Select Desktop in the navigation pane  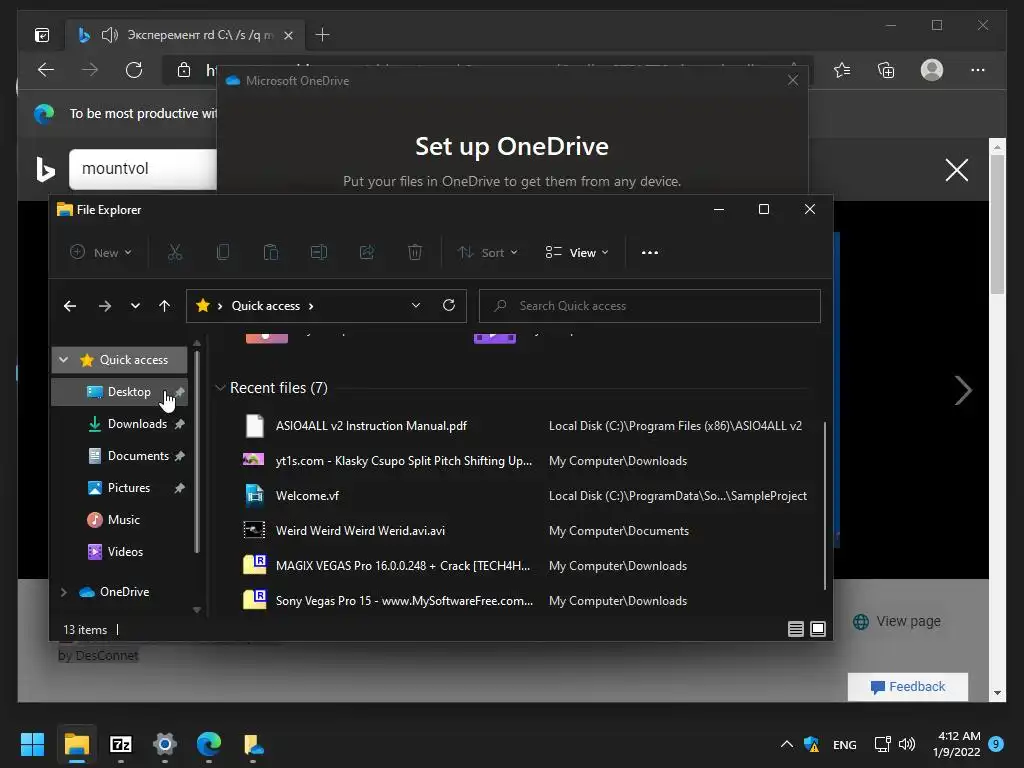[120, 392]
